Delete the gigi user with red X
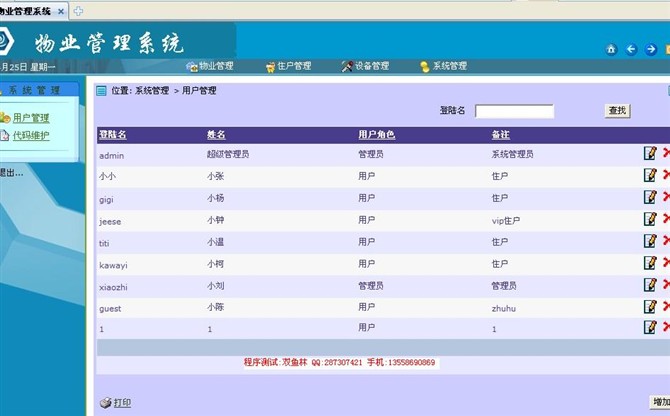 pos(666,196)
